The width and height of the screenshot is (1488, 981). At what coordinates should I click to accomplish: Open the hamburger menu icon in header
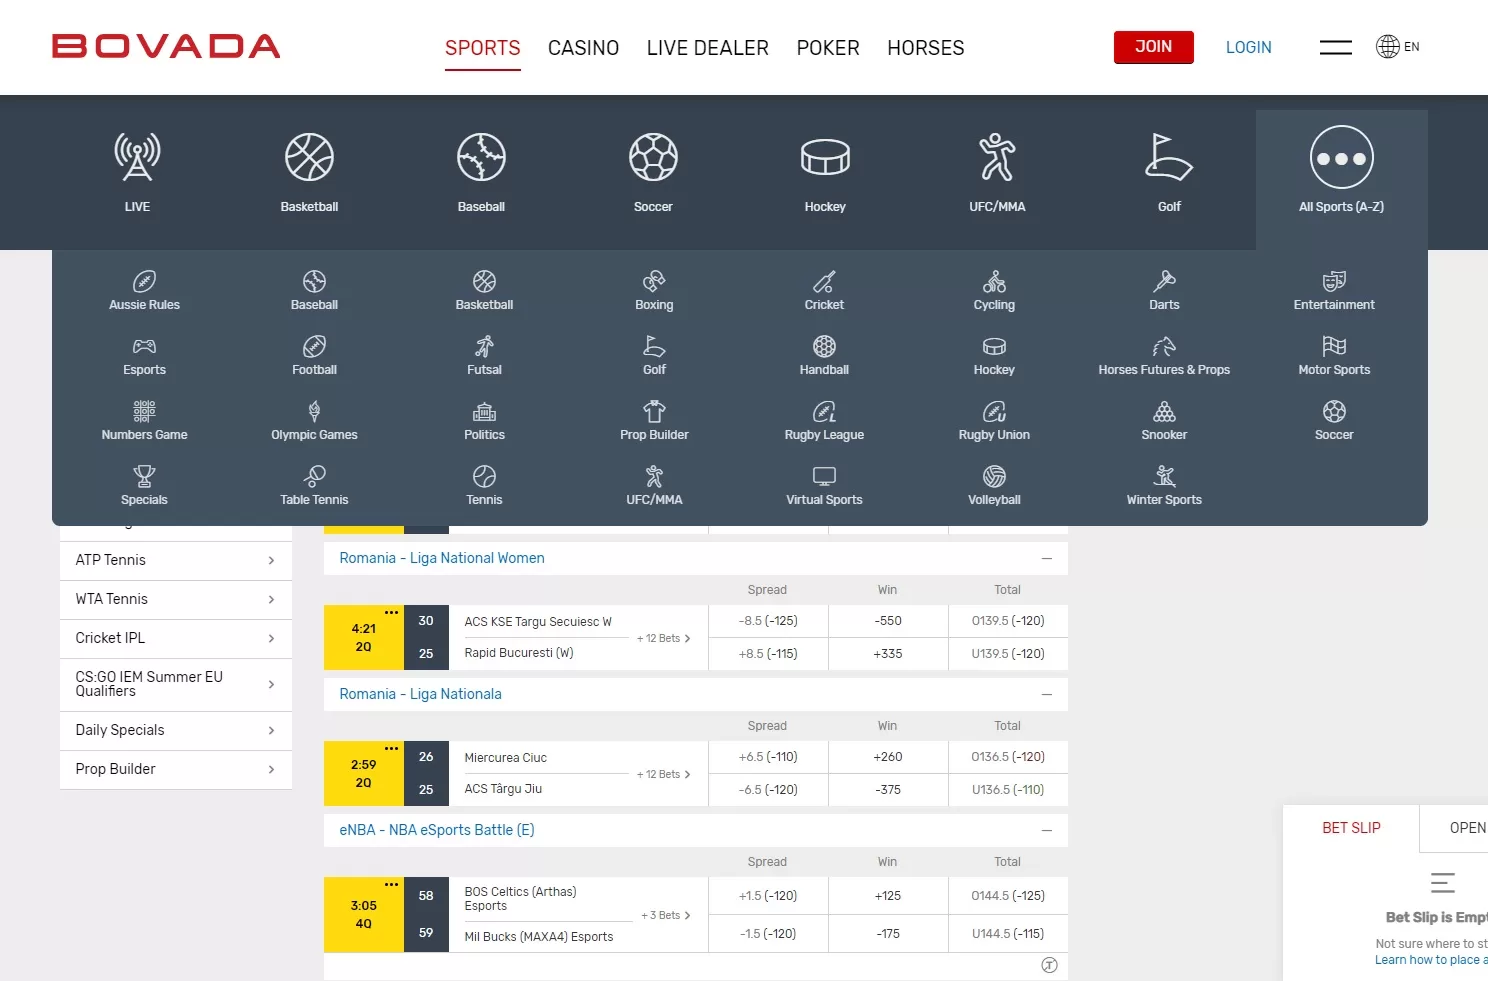pyautogui.click(x=1336, y=47)
